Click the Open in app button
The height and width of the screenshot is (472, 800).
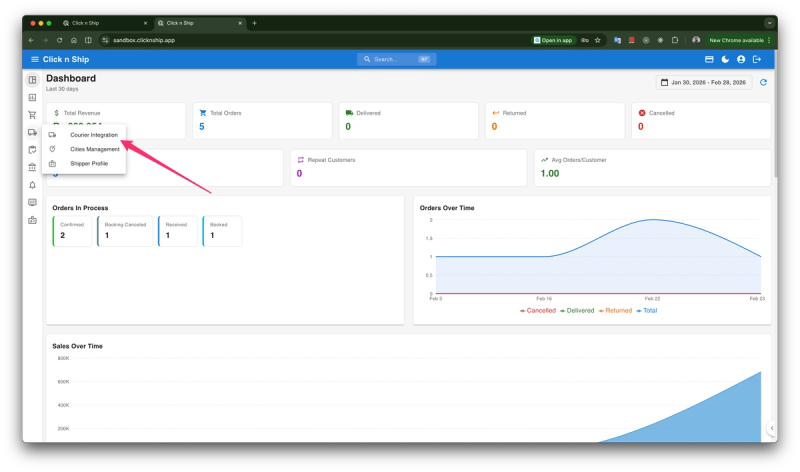[553, 40]
